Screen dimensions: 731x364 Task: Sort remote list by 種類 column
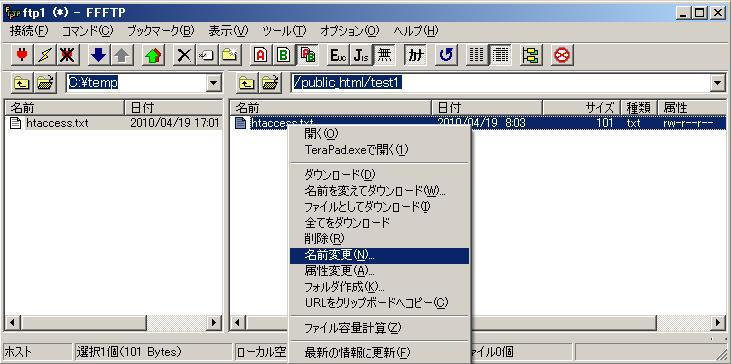click(x=639, y=108)
